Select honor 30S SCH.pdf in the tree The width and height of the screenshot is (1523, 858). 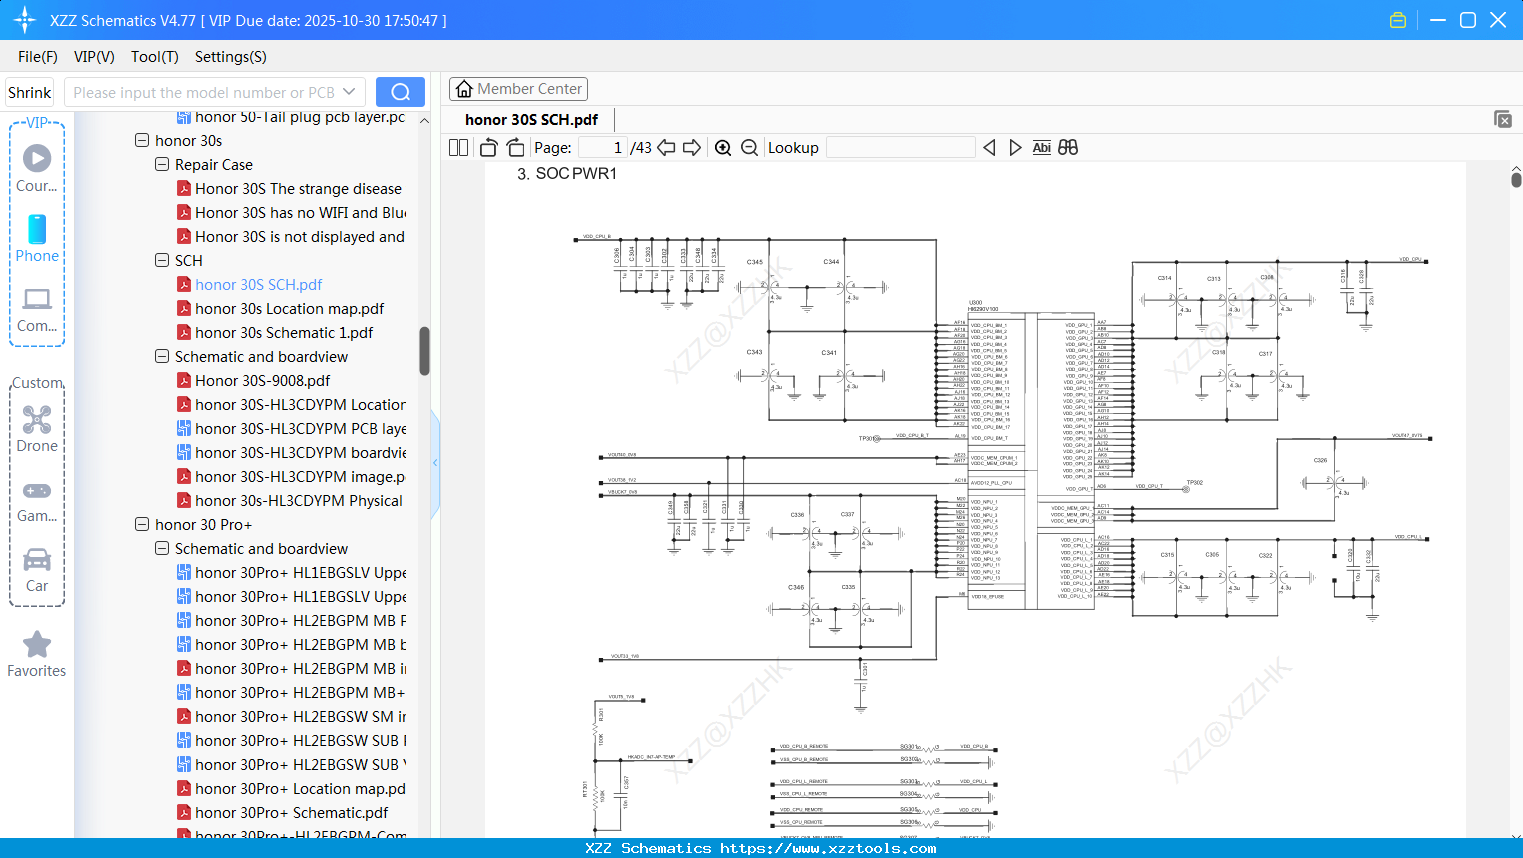(x=259, y=285)
